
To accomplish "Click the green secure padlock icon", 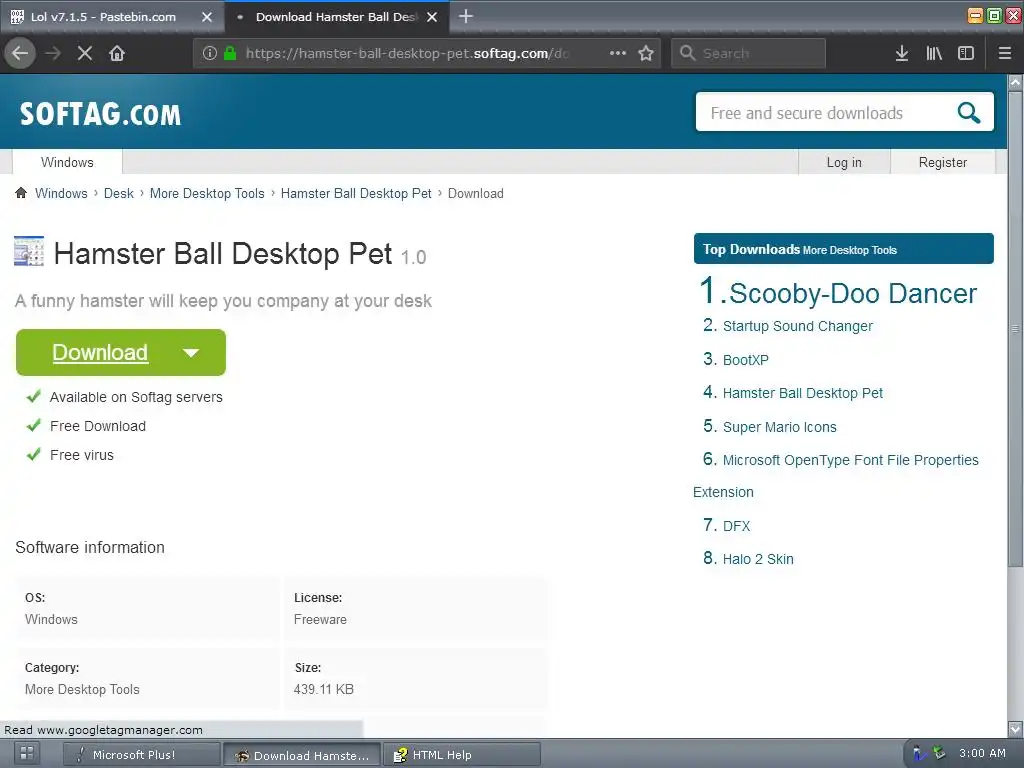I will click(x=230, y=53).
